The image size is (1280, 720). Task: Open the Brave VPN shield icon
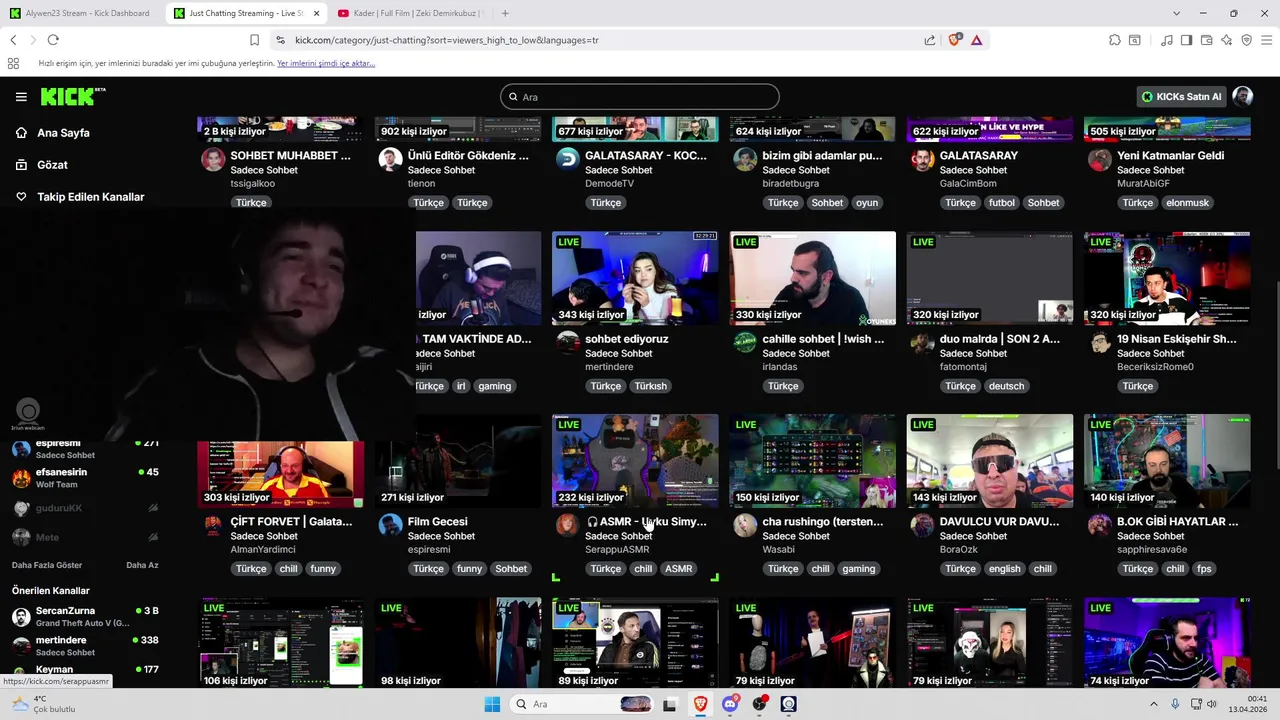tap(1247, 40)
